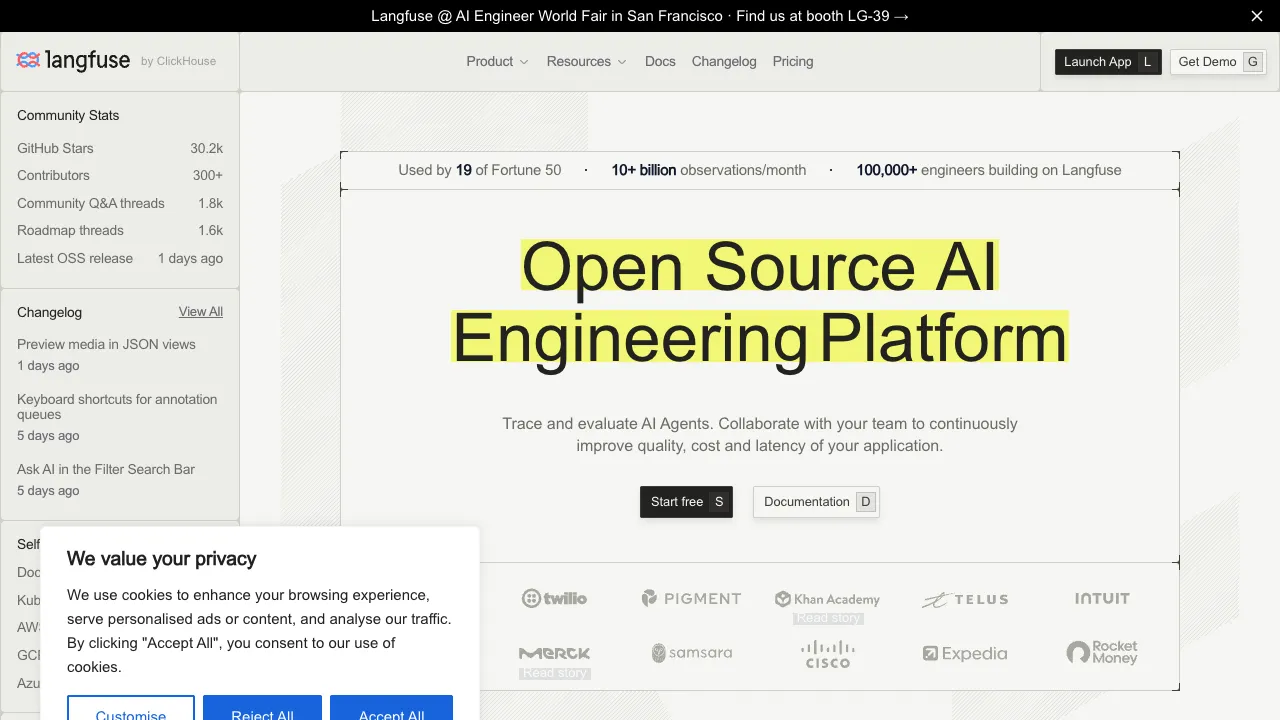Click the Langfuse logo icon
1280x720 pixels.
[28, 61]
